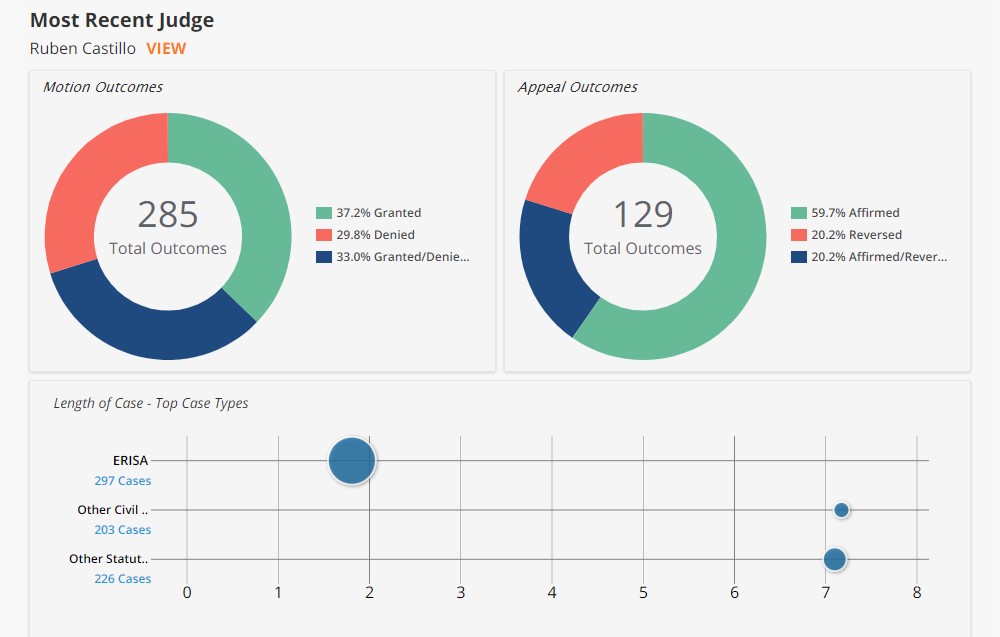Screen dimensions: 1000x637
Task: Click the small Other Civil bubble on the chart
Action: (841, 510)
